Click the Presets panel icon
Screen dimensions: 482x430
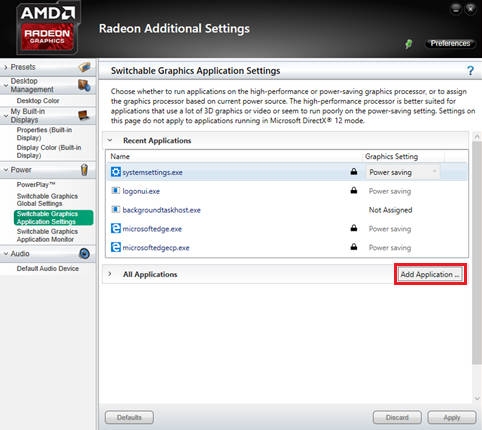tap(84, 67)
